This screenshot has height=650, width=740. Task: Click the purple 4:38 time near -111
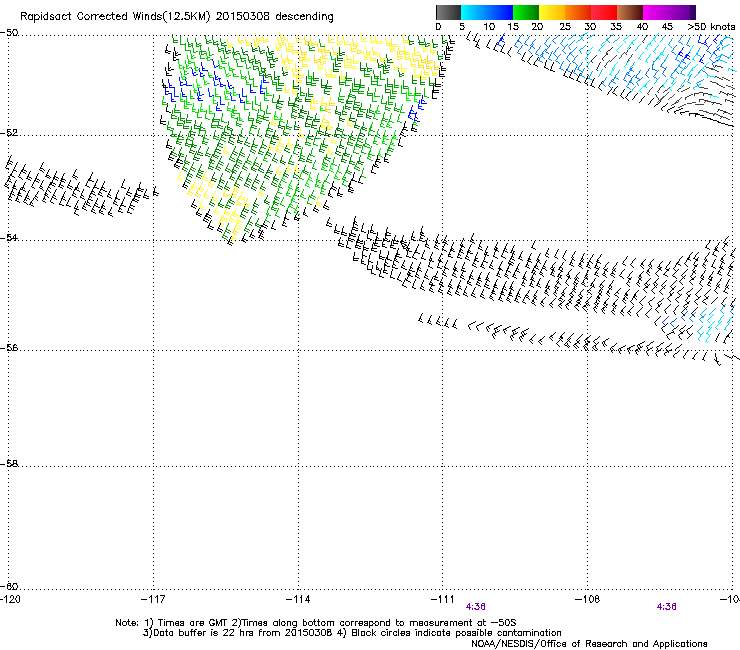point(475,607)
